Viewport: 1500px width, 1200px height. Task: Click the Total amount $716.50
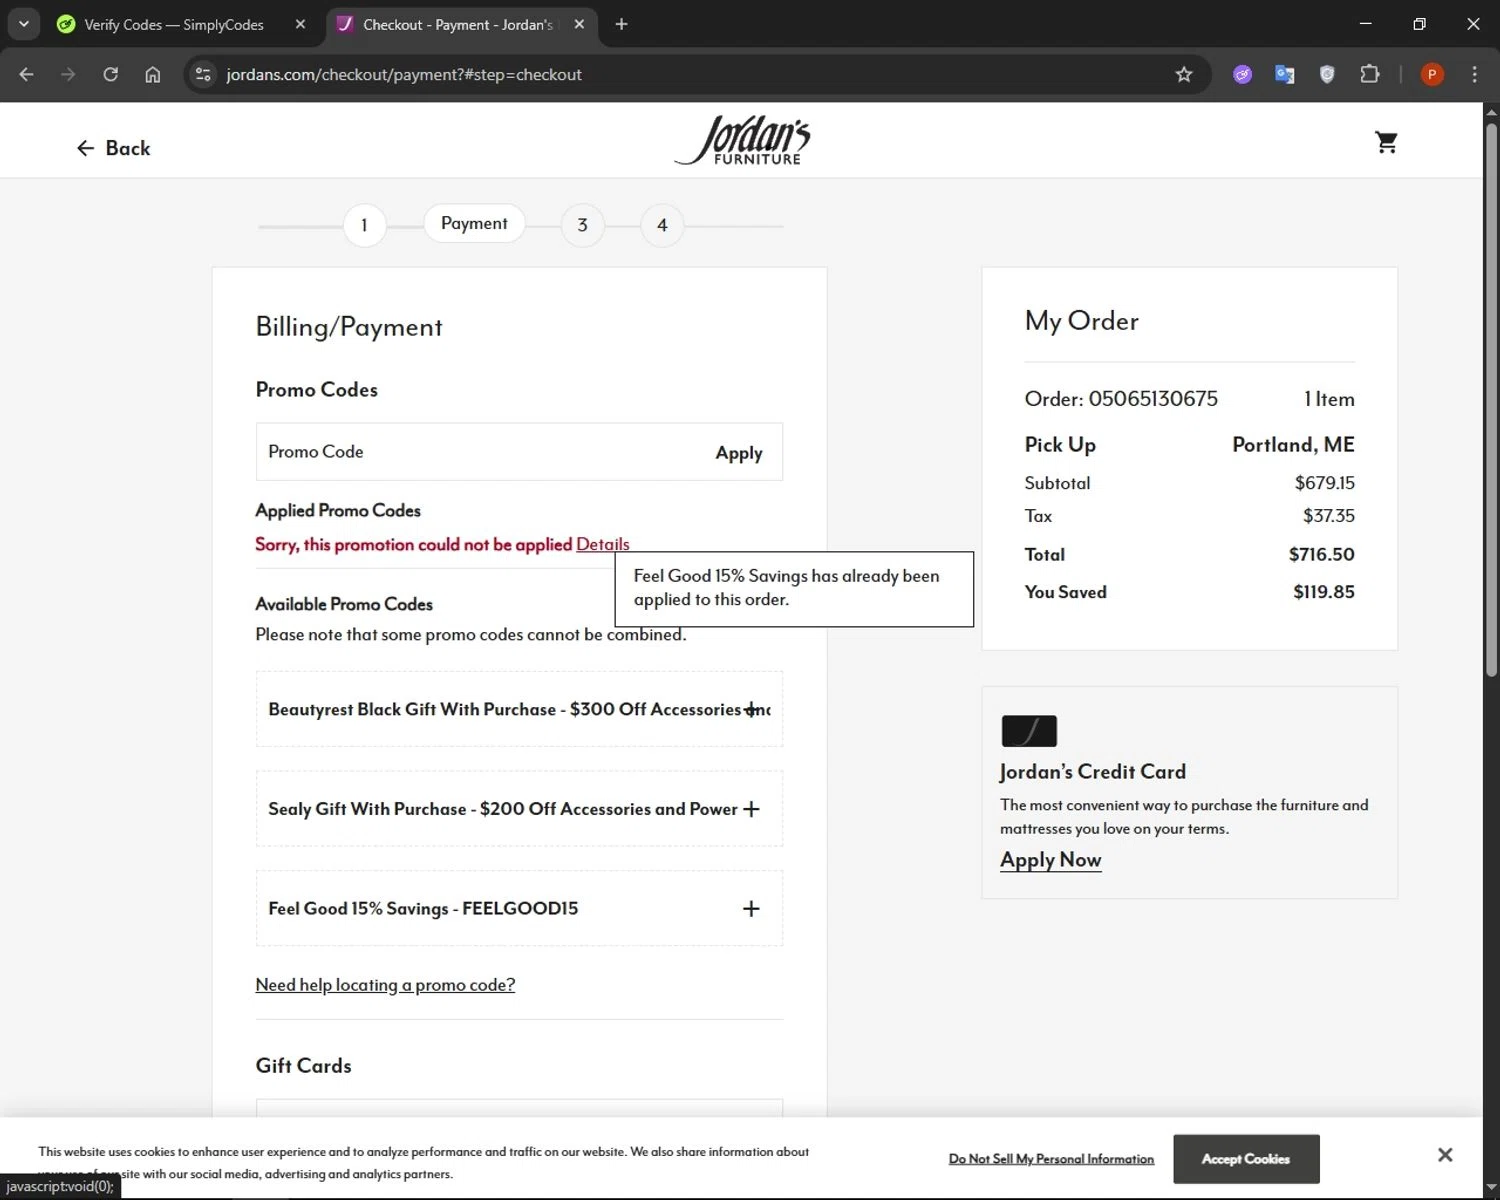(x=1321, y=554)
